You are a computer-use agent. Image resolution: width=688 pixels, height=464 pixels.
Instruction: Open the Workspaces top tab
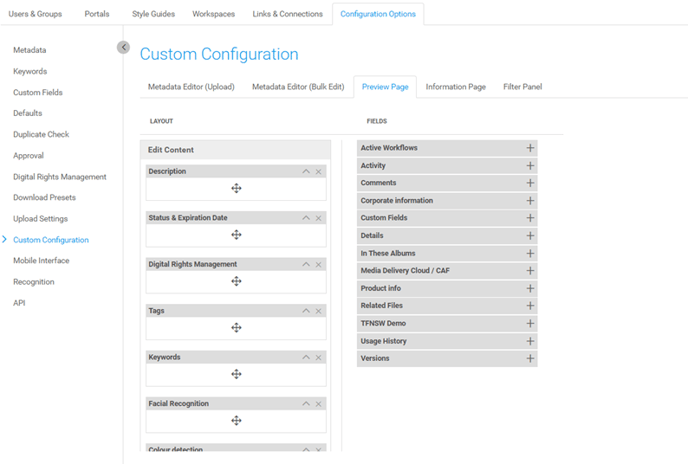coord(213,14)
